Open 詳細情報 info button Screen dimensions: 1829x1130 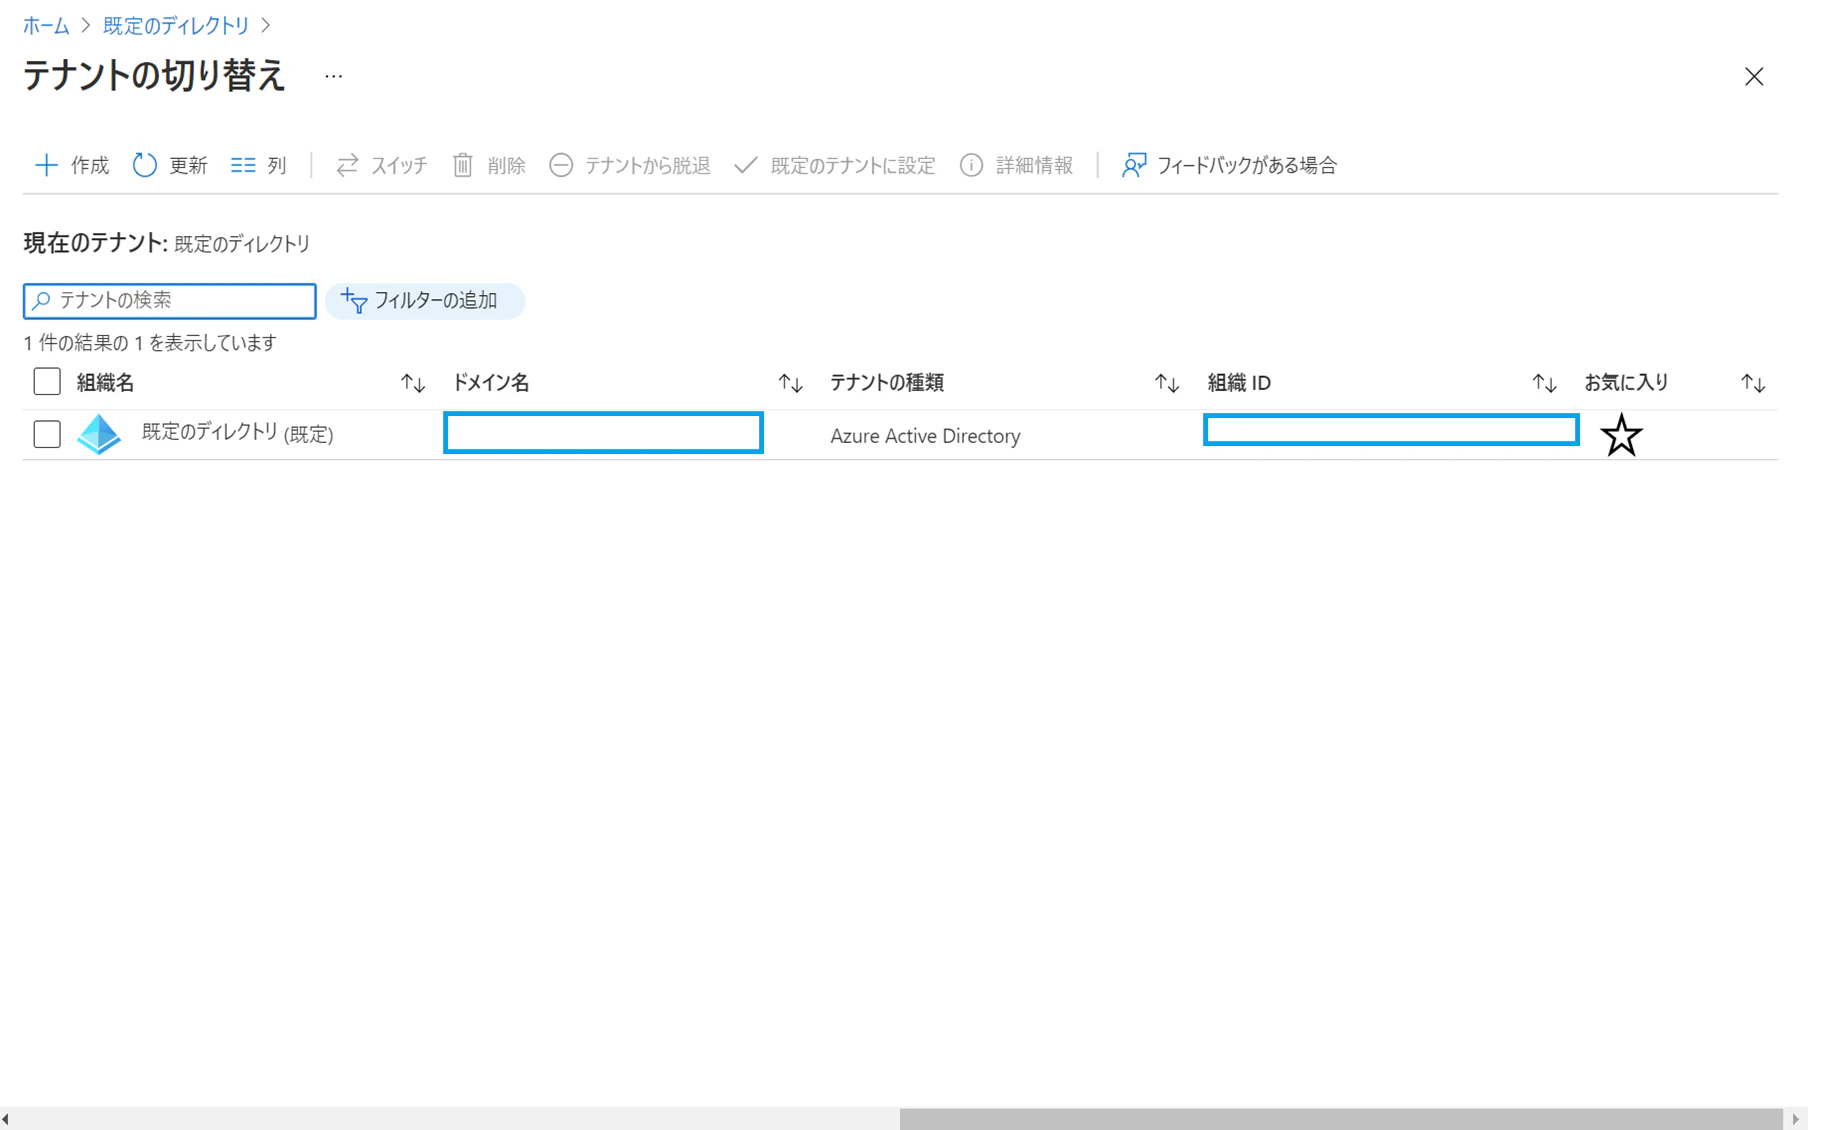(x=1016, y=165)
